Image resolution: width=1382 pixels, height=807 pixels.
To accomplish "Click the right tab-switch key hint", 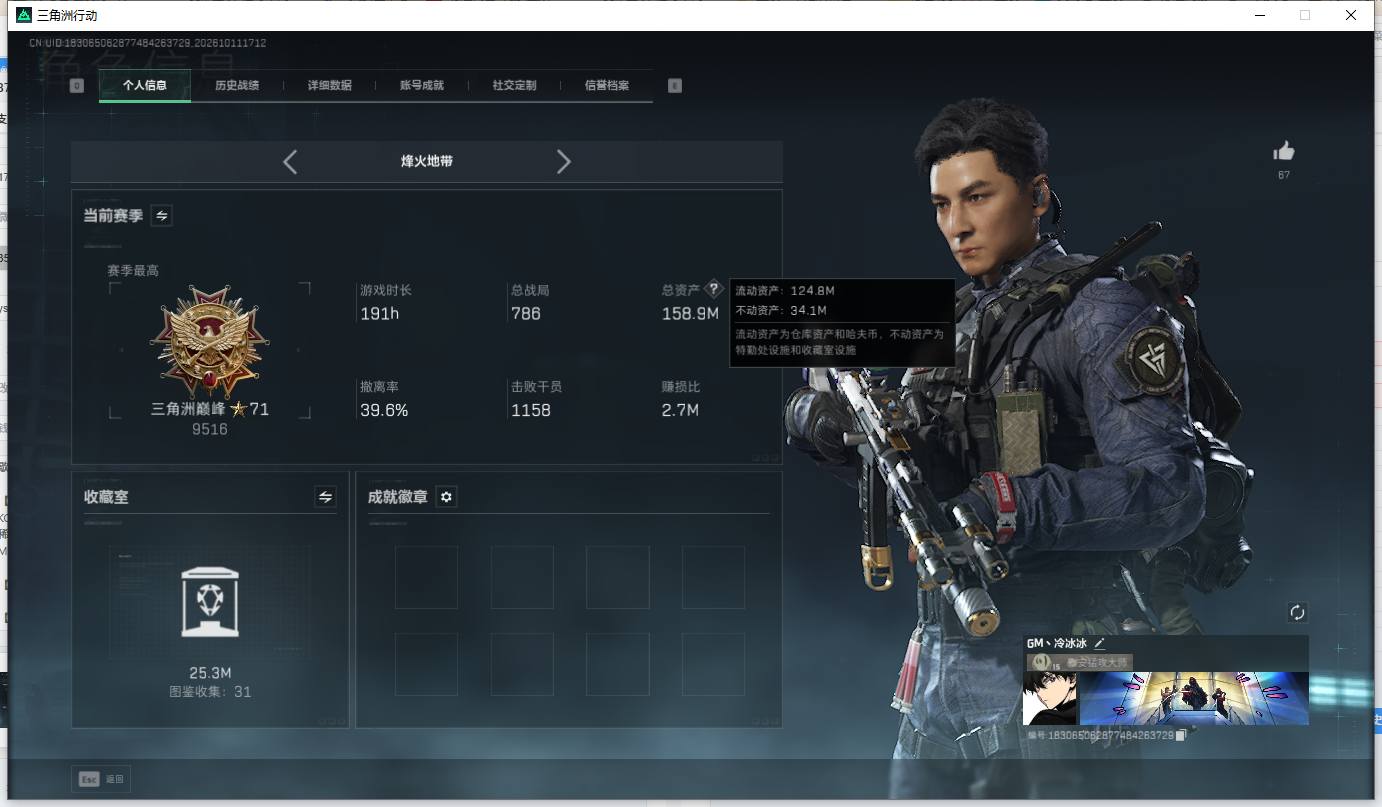I will (x=675, y=86).
